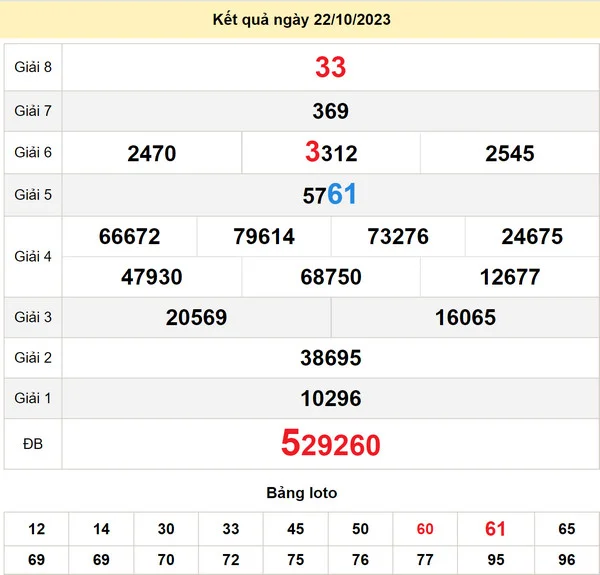The image size is (600, 575).
Task: Click the Giải 4 number 66672
Action: pyautogui.click(x=130, y=237)
